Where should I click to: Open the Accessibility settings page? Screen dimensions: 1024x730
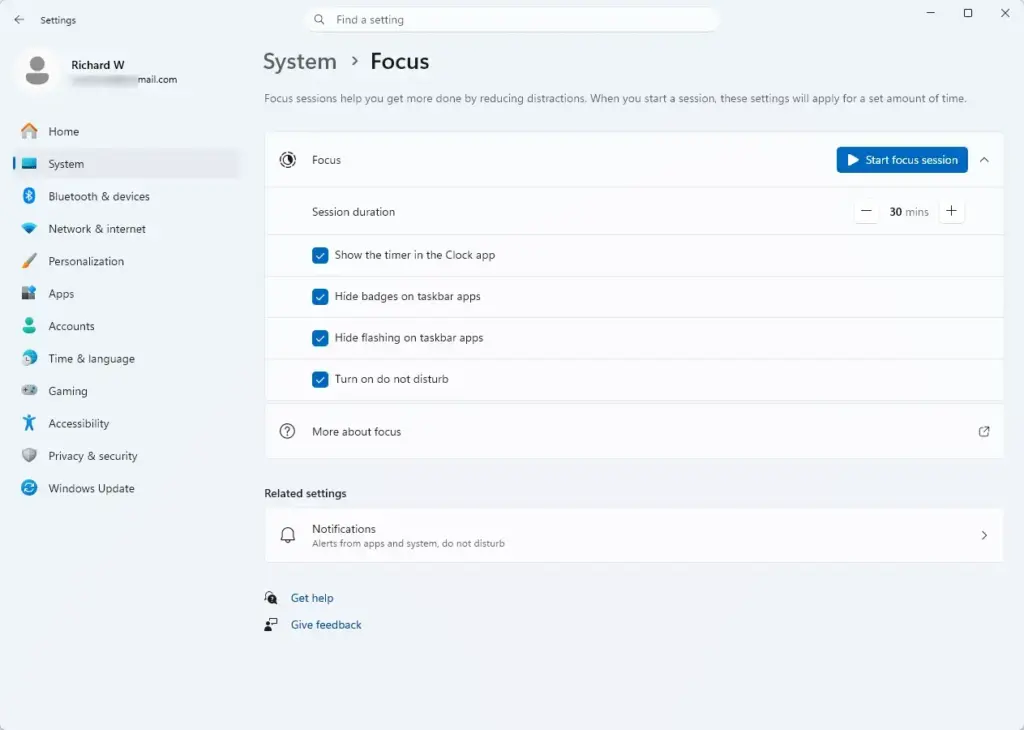coord(125,423)
